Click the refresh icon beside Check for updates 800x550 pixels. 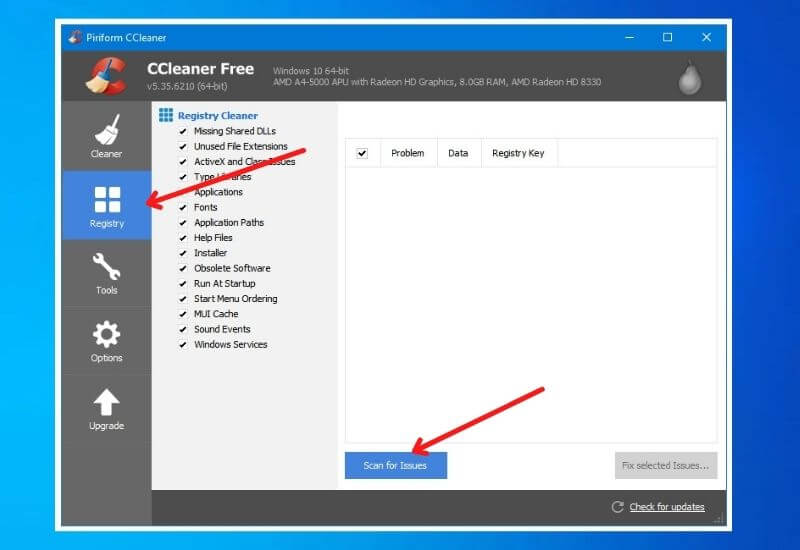coord(618,507)
